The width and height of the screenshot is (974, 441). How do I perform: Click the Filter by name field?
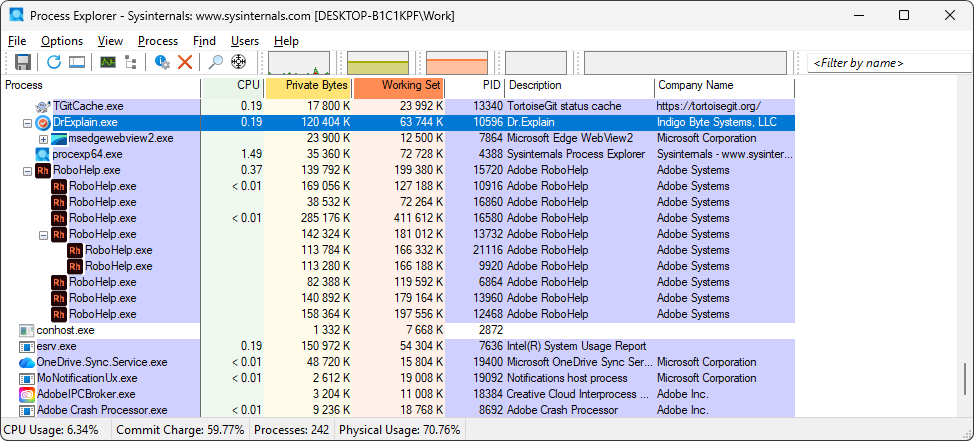[x=890, y=63]
